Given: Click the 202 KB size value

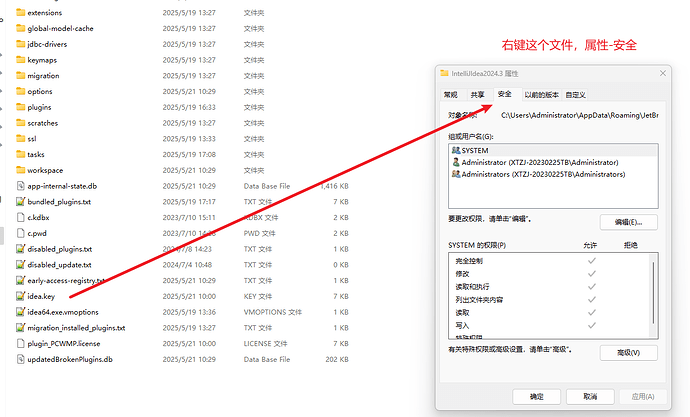Looking at the screenshot, I should coord(337,359).
